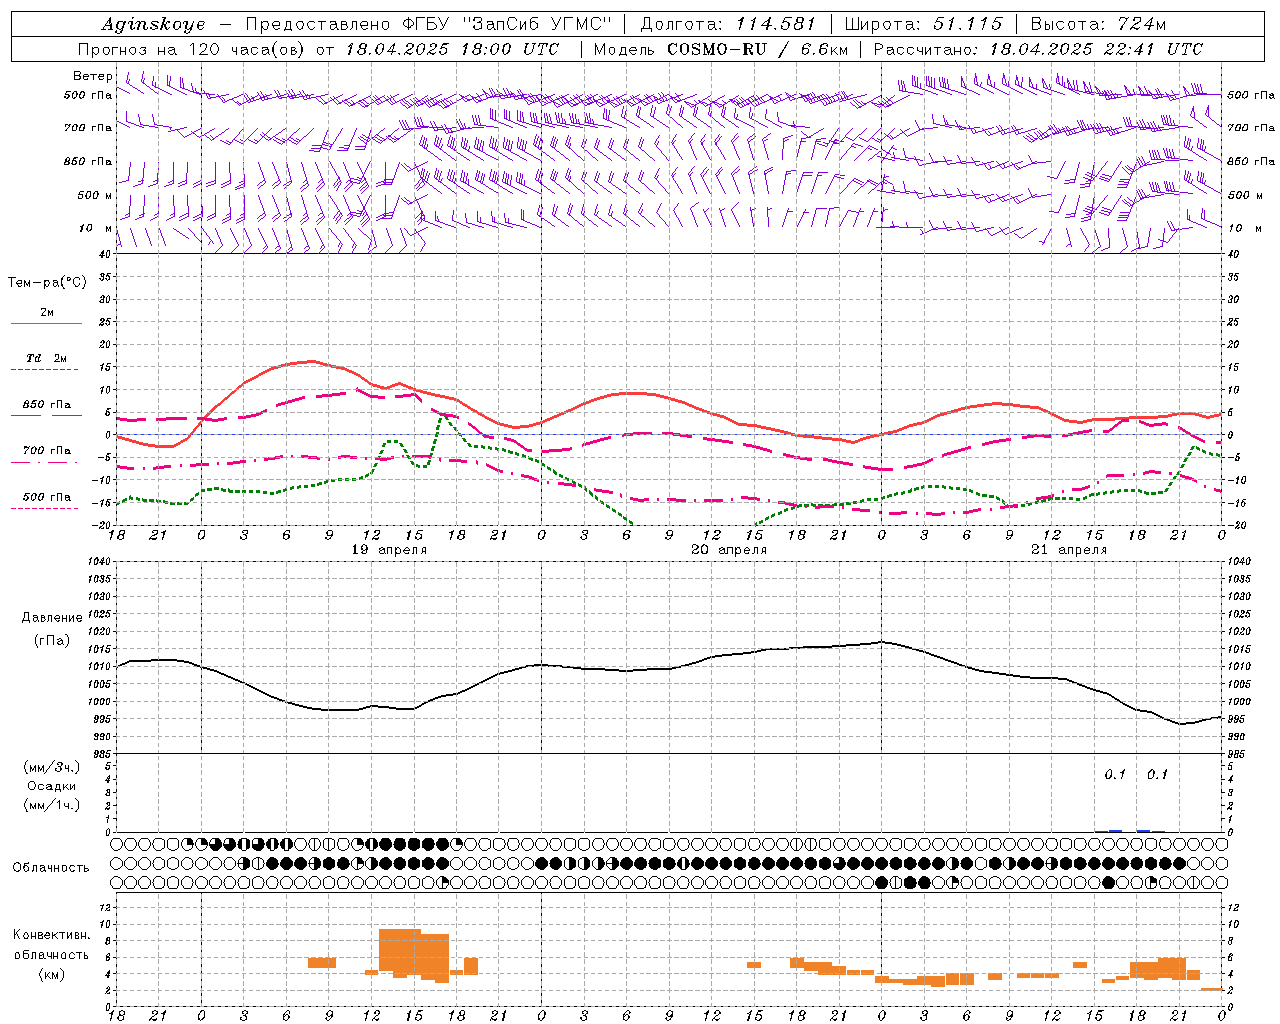
Task: Click the "19 апреля" date label
Action: click(389, 550)
